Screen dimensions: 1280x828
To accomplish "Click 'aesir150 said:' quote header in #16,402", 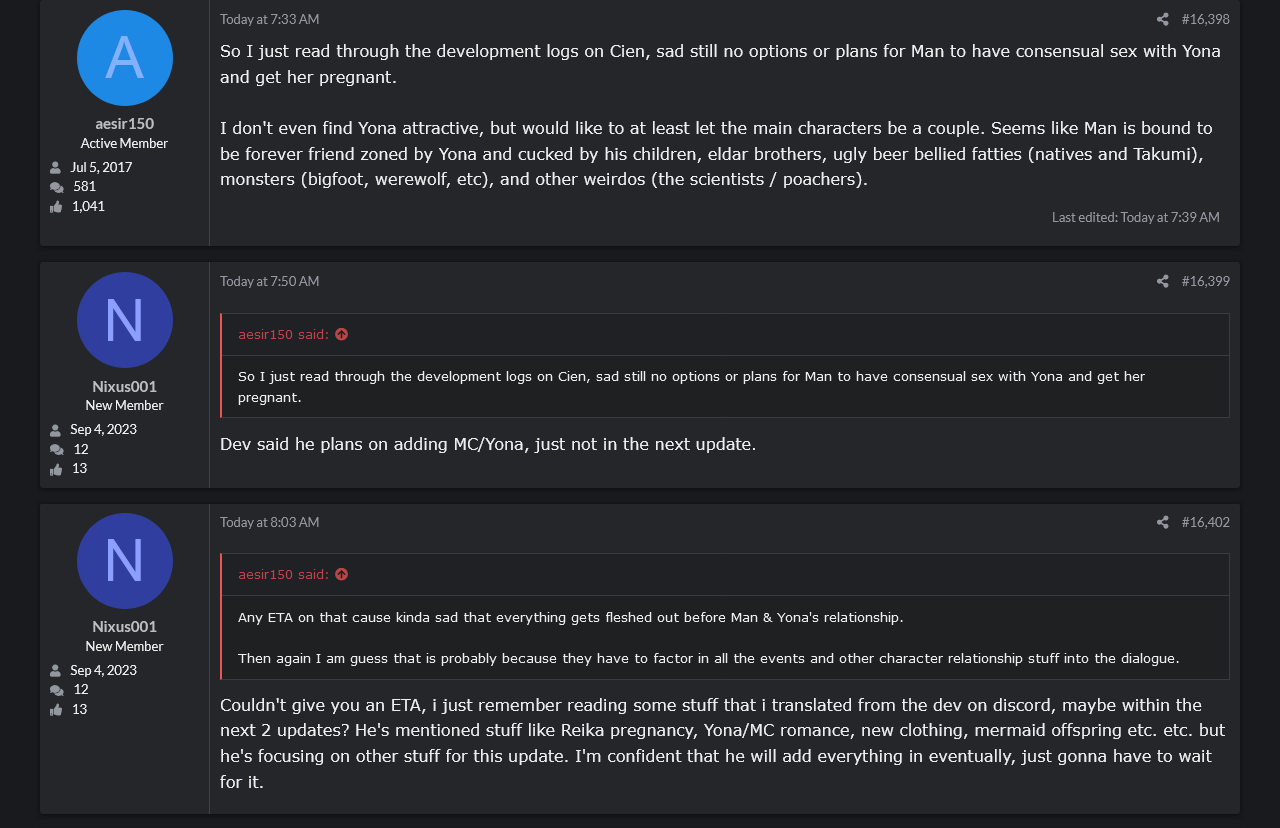I will 283,574.
